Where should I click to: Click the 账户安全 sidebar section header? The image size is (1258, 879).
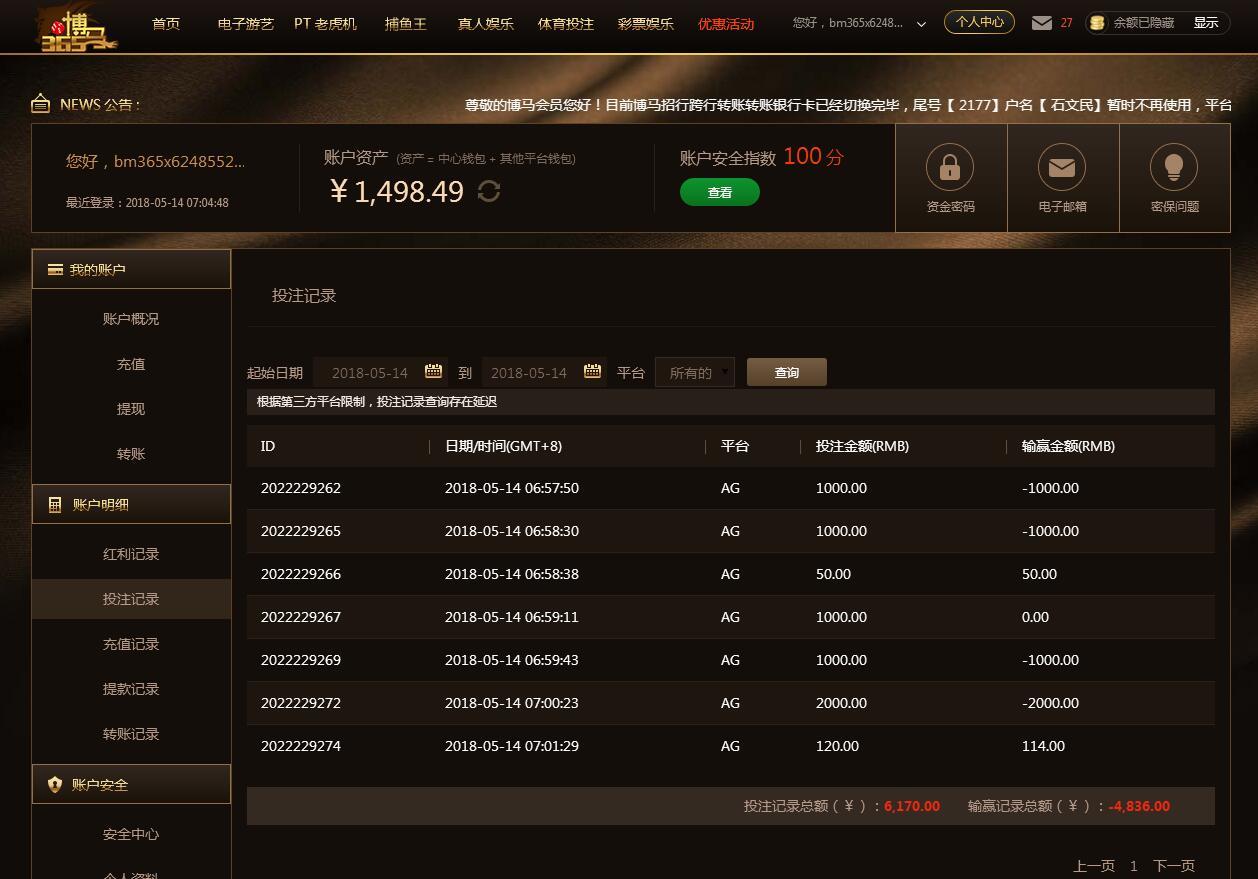coord(131,784)
